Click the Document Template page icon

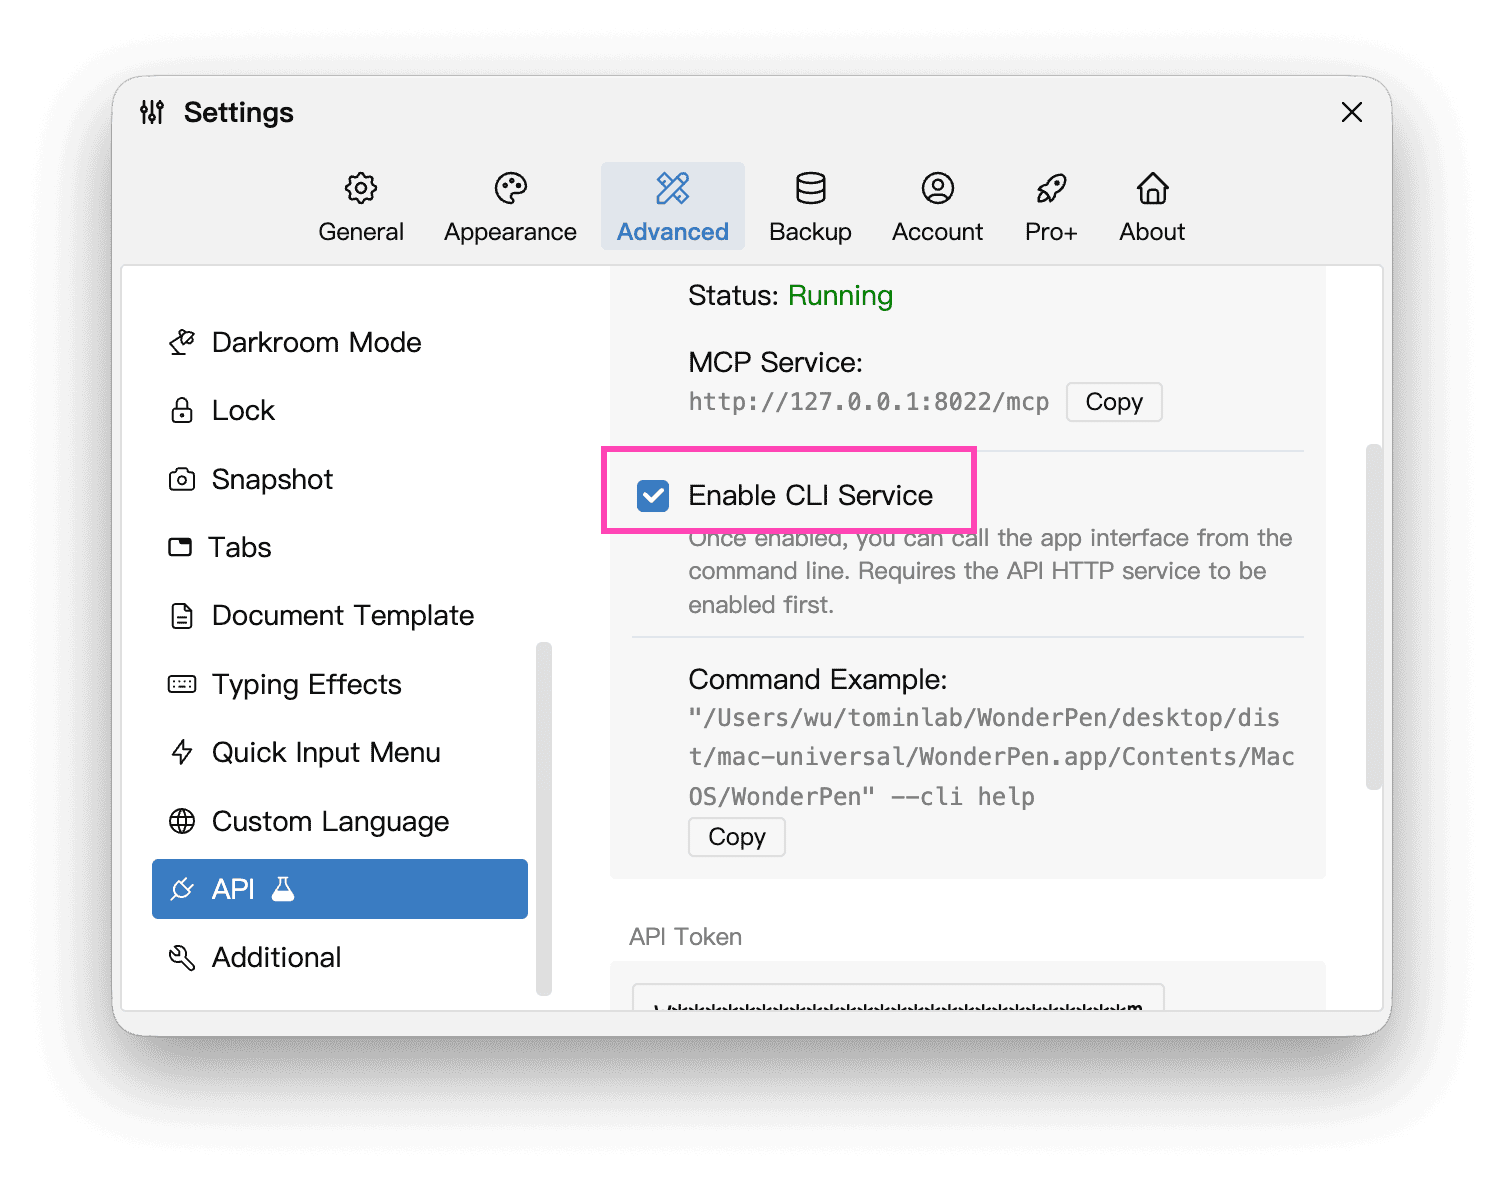pyautogui.click(x=182, y=616)
